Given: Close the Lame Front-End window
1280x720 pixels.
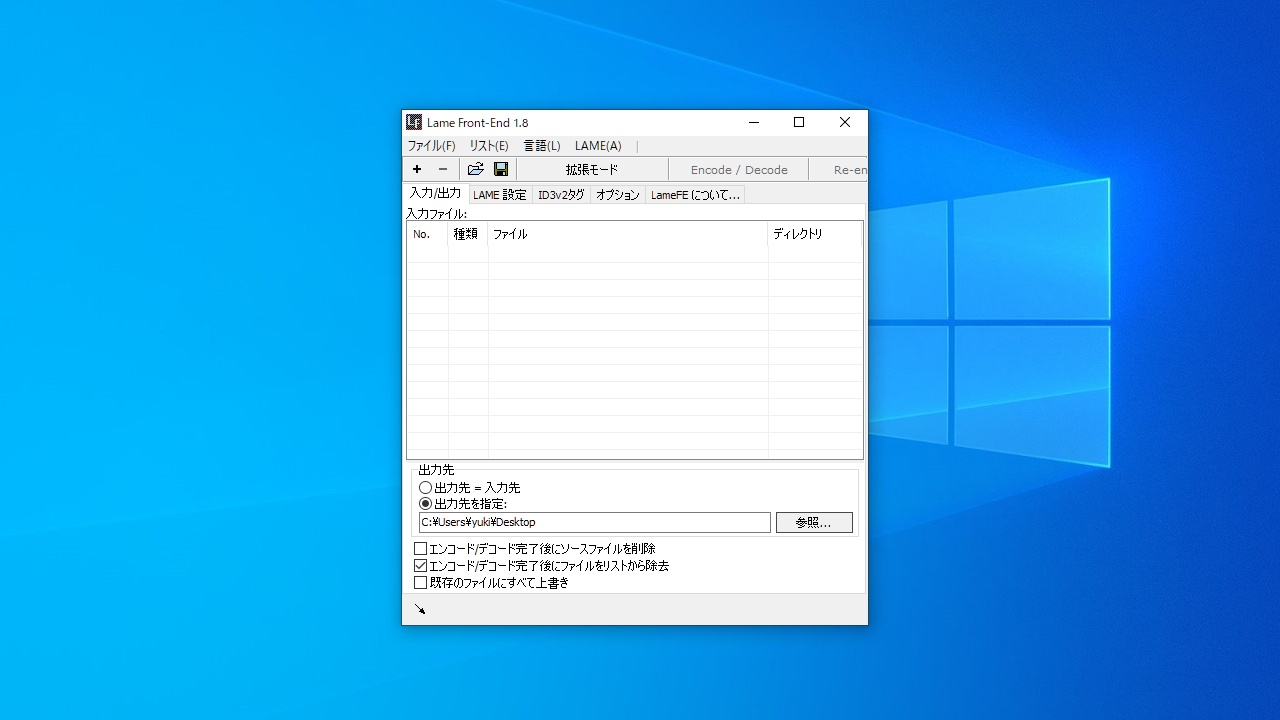Looking at the screenshot, I should (845, 123).
